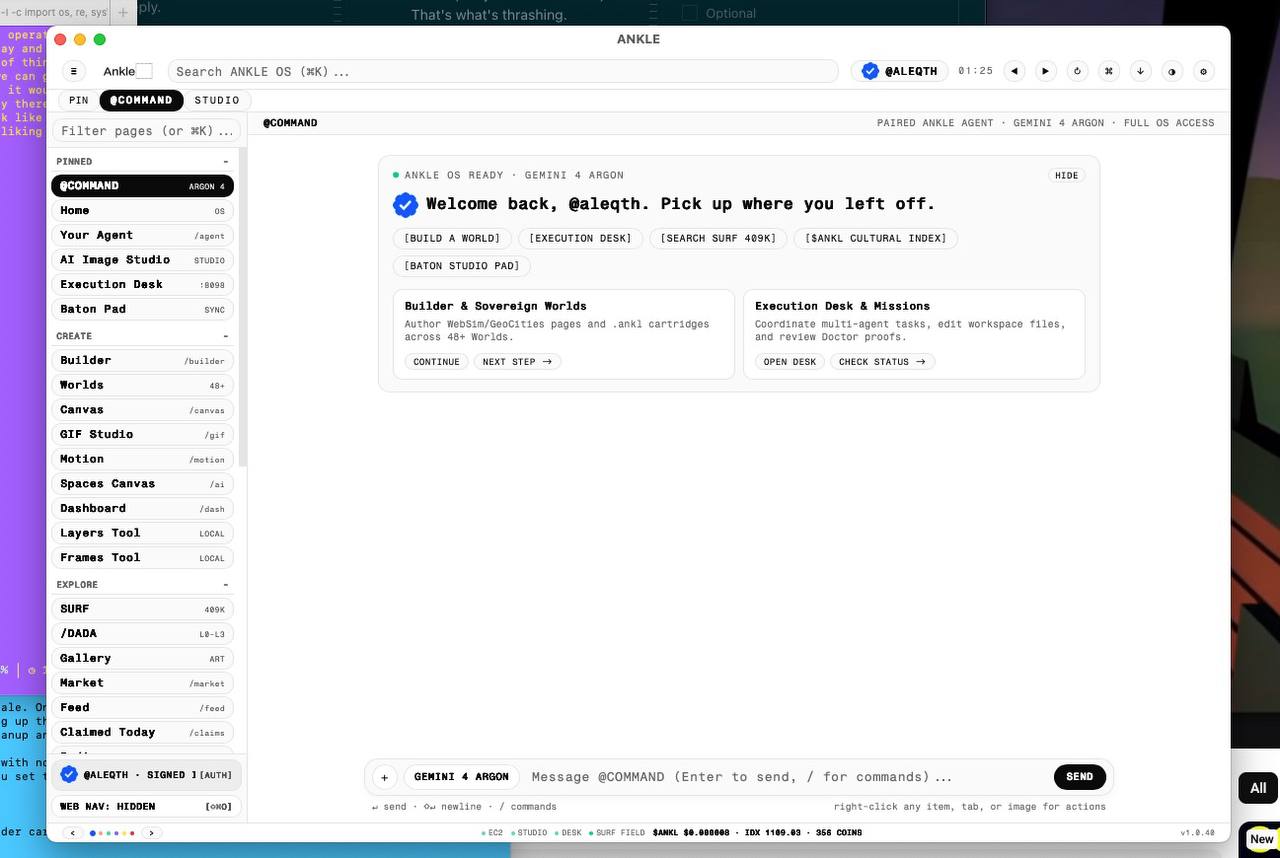This screenshot has height=858, width=1280.
Task: Click the plus attachment button in composer
Action: [384, 777]
